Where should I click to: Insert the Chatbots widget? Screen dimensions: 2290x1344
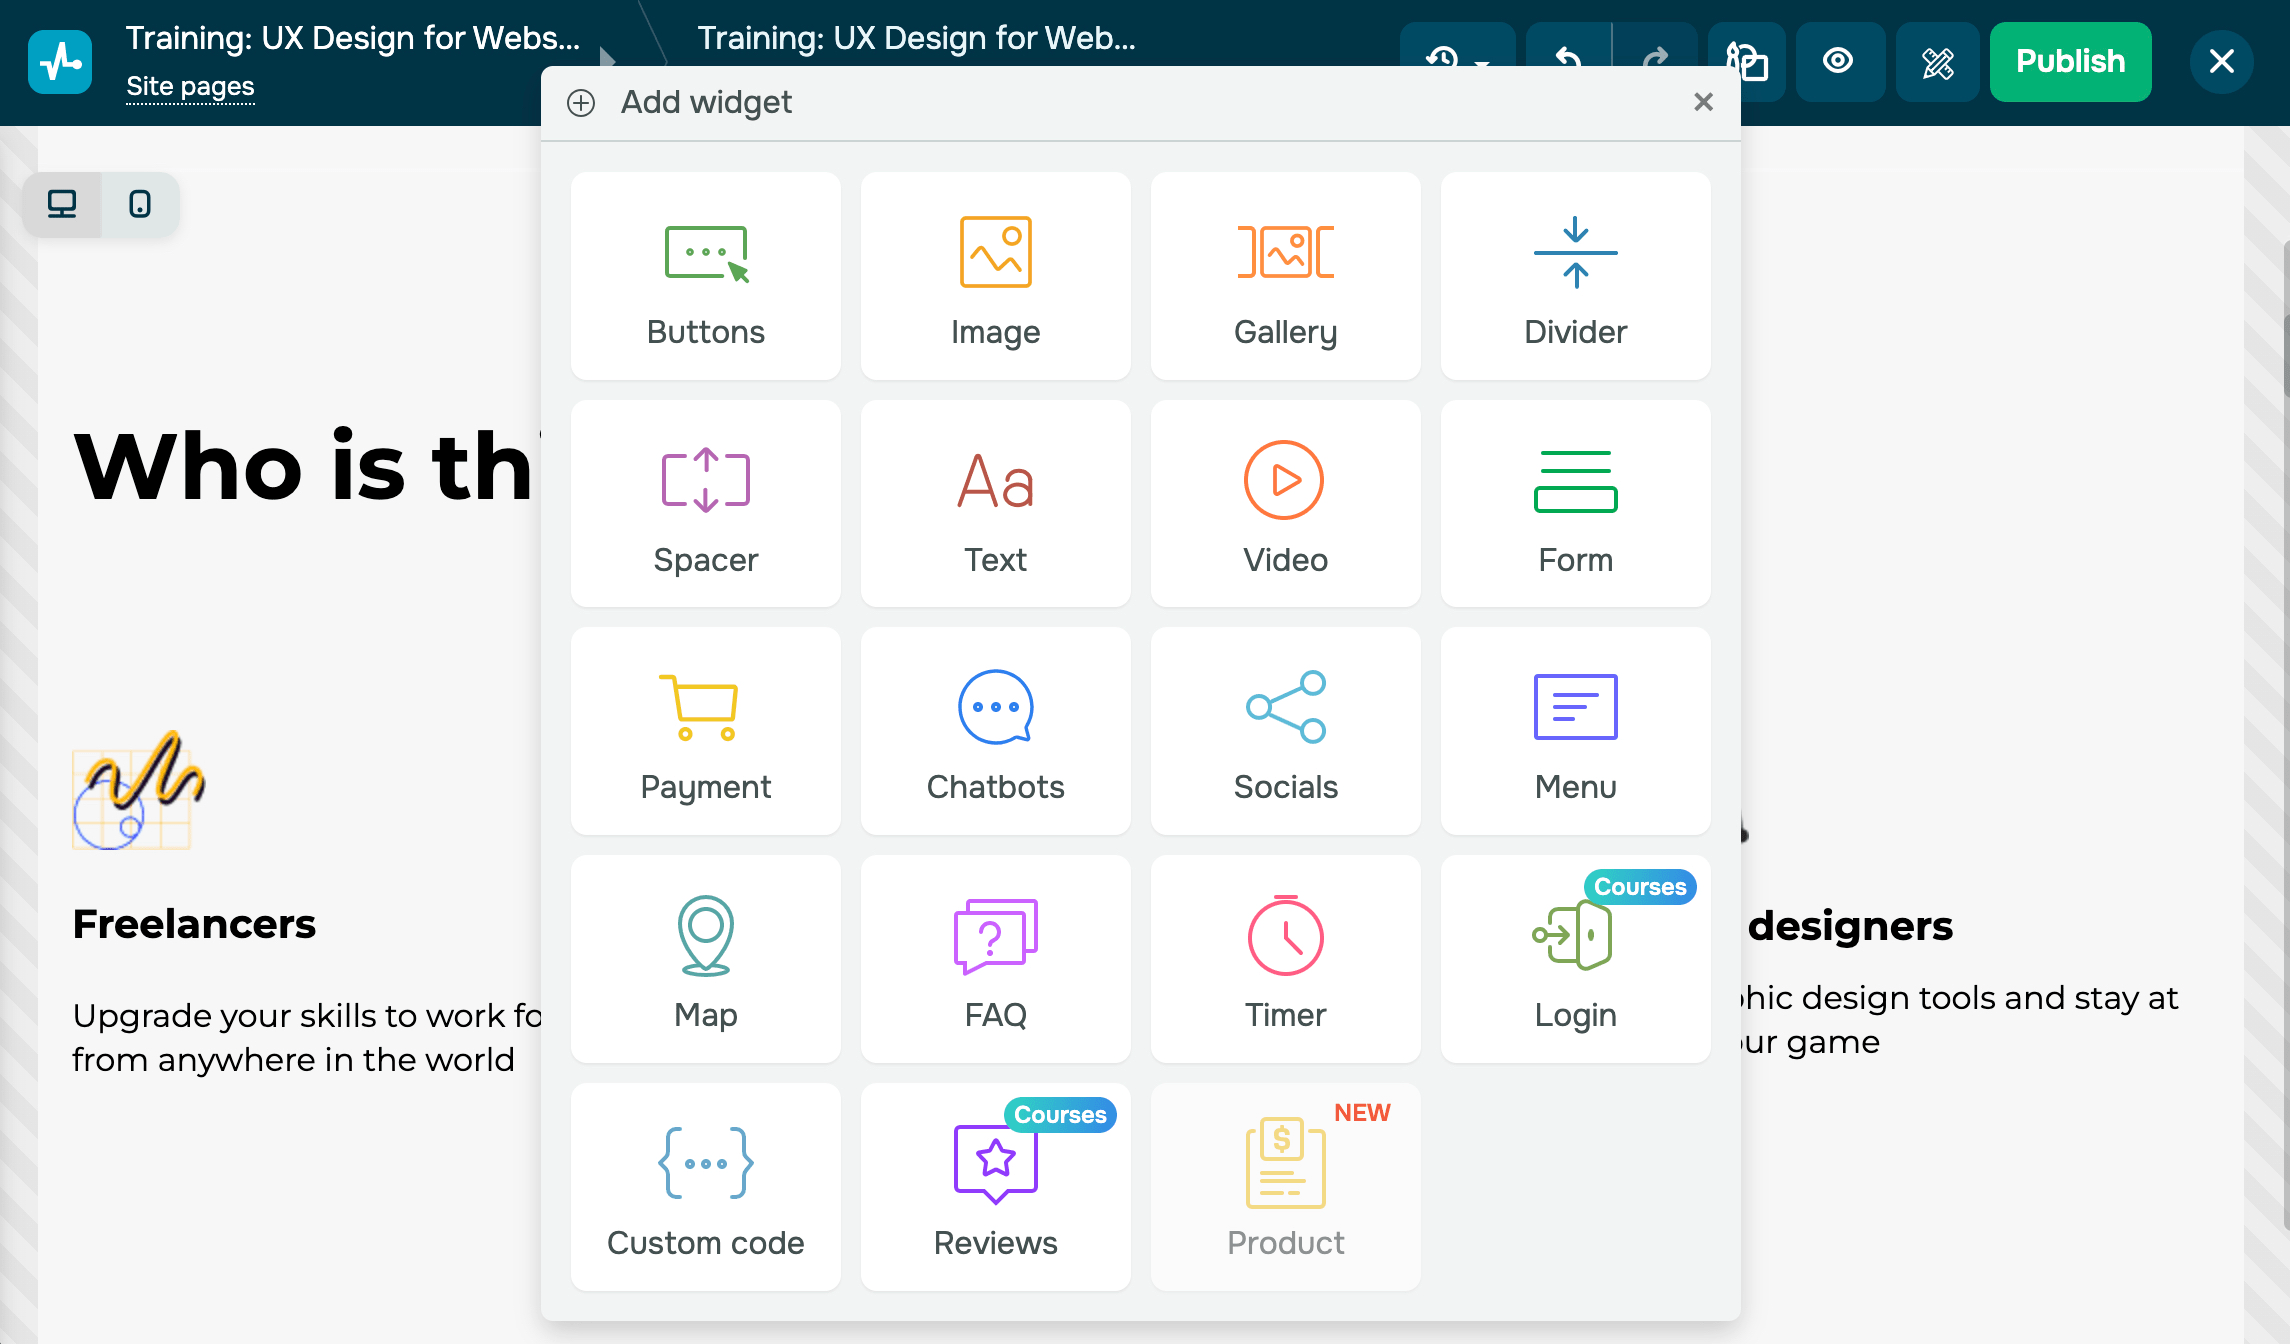click(x=995, y=731)
